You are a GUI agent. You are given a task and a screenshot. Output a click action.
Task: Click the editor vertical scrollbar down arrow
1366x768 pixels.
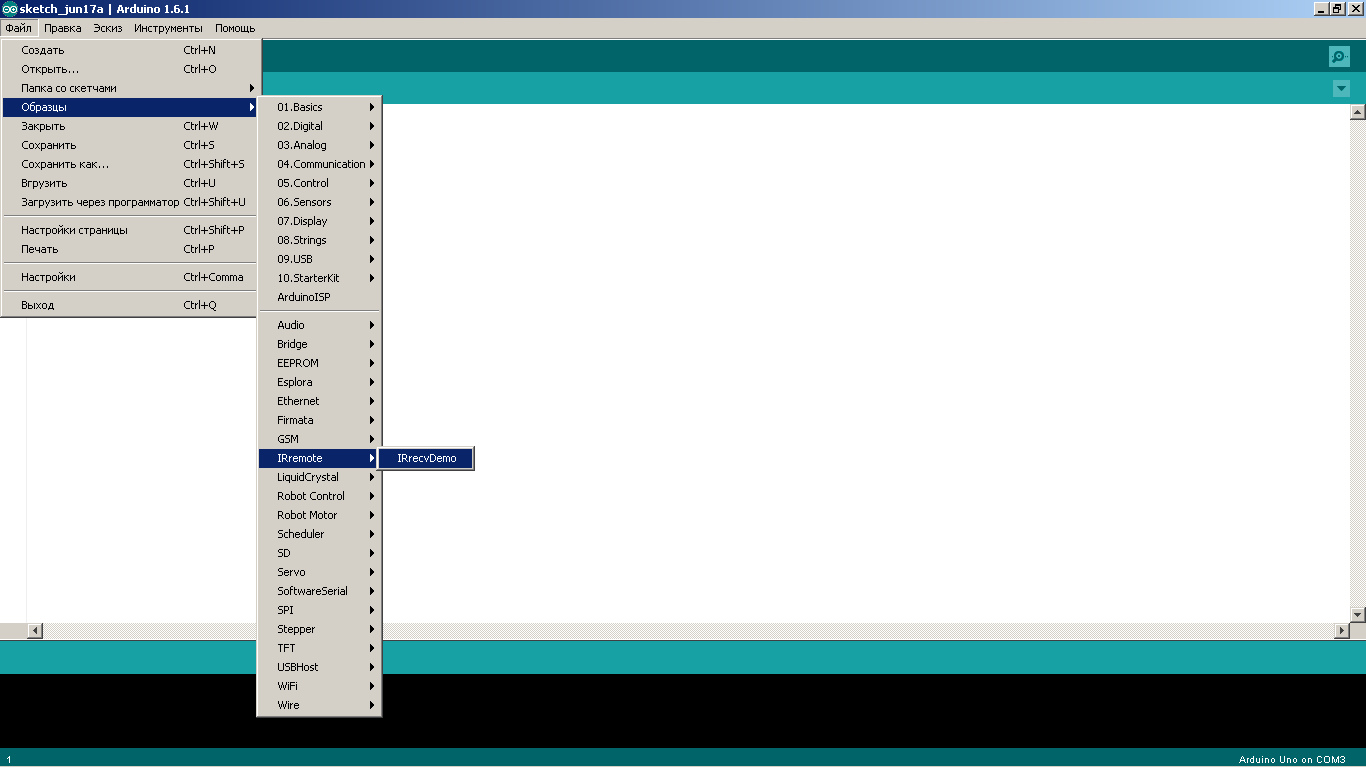coord(1358,614)
